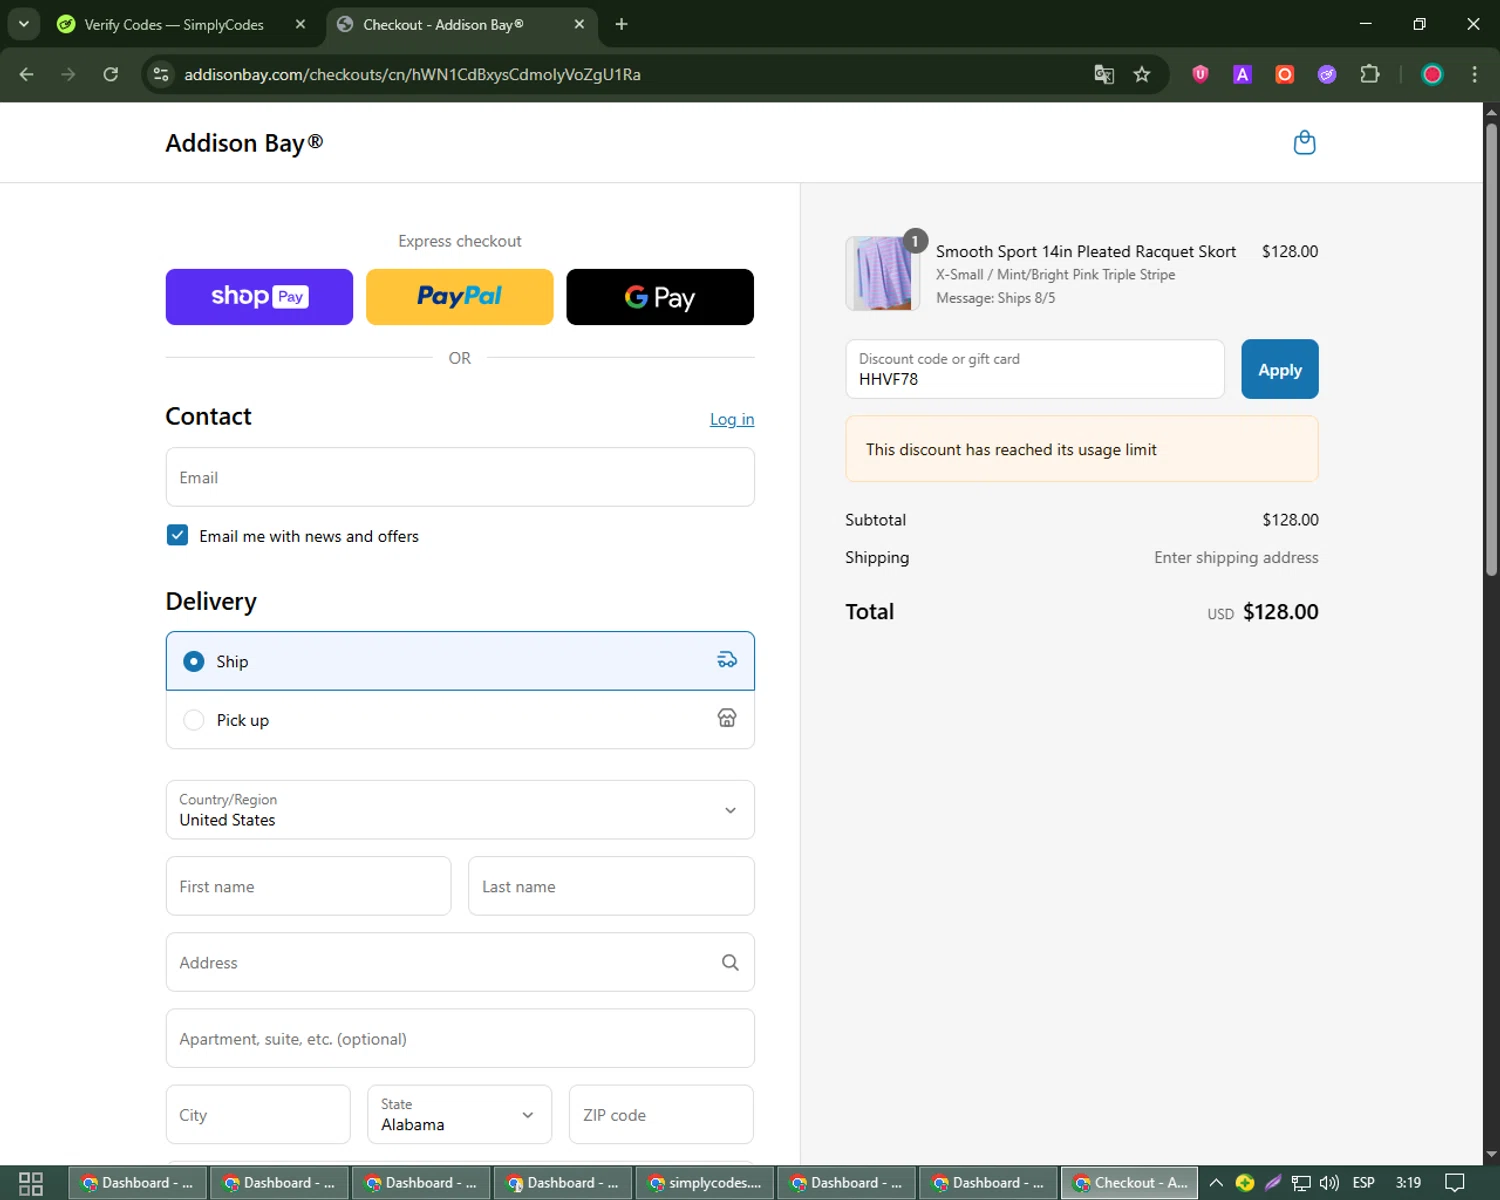
Task: Apply the discount code
Action: [x=1279, y=369]
